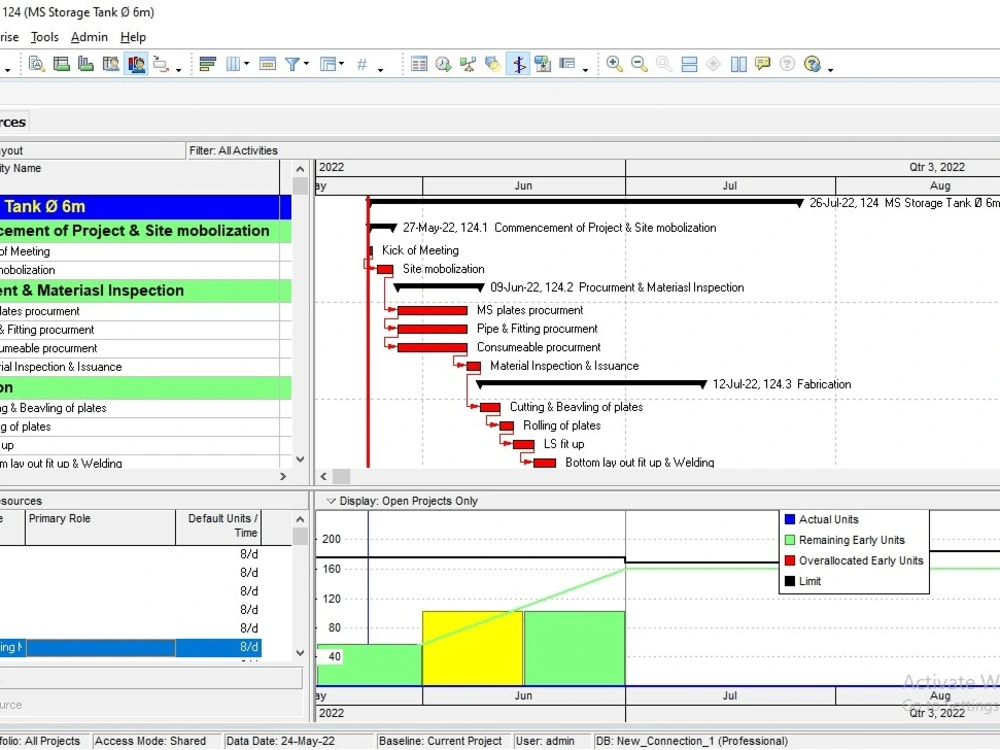The image size is (1000, 750).
Task: Click the Apply Actuals icon
Action: coord(543,64)
